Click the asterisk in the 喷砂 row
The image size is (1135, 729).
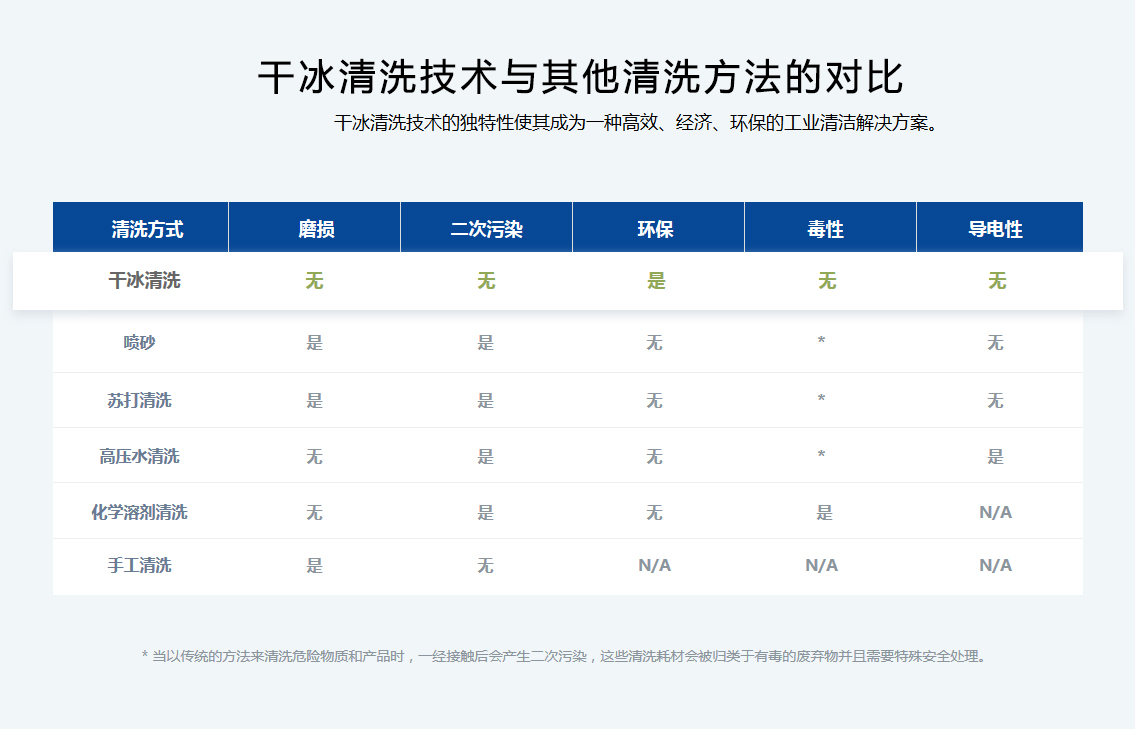821,343
